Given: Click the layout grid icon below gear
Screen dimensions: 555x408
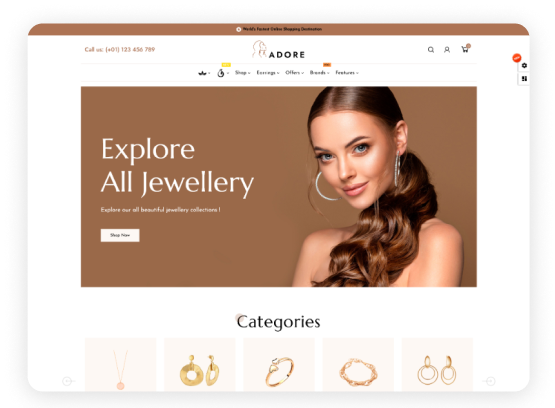Looking at the screenshot, I should pyautogui.click(x=524, y=79).
